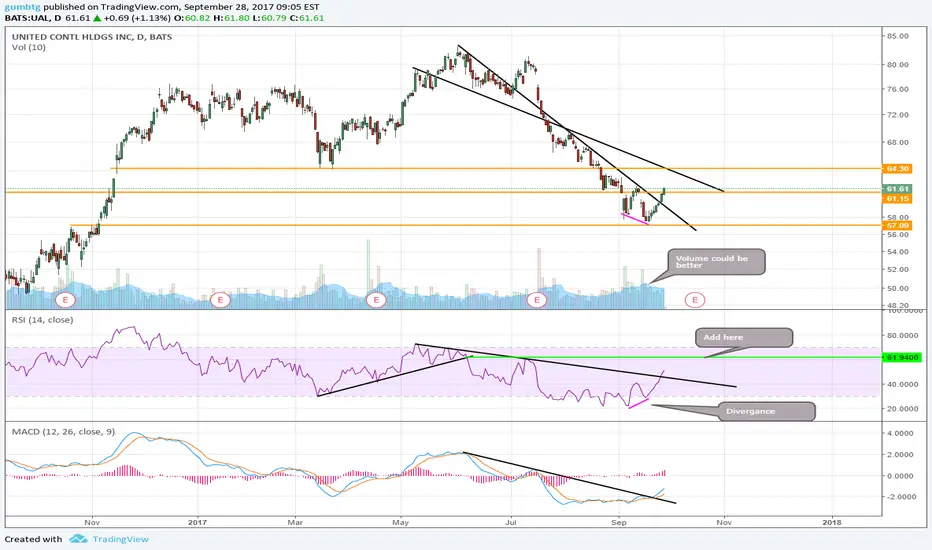This screenshot has width=932, height=550.
Task: Click the 72.00 price axis label
Action: point(898,114)
